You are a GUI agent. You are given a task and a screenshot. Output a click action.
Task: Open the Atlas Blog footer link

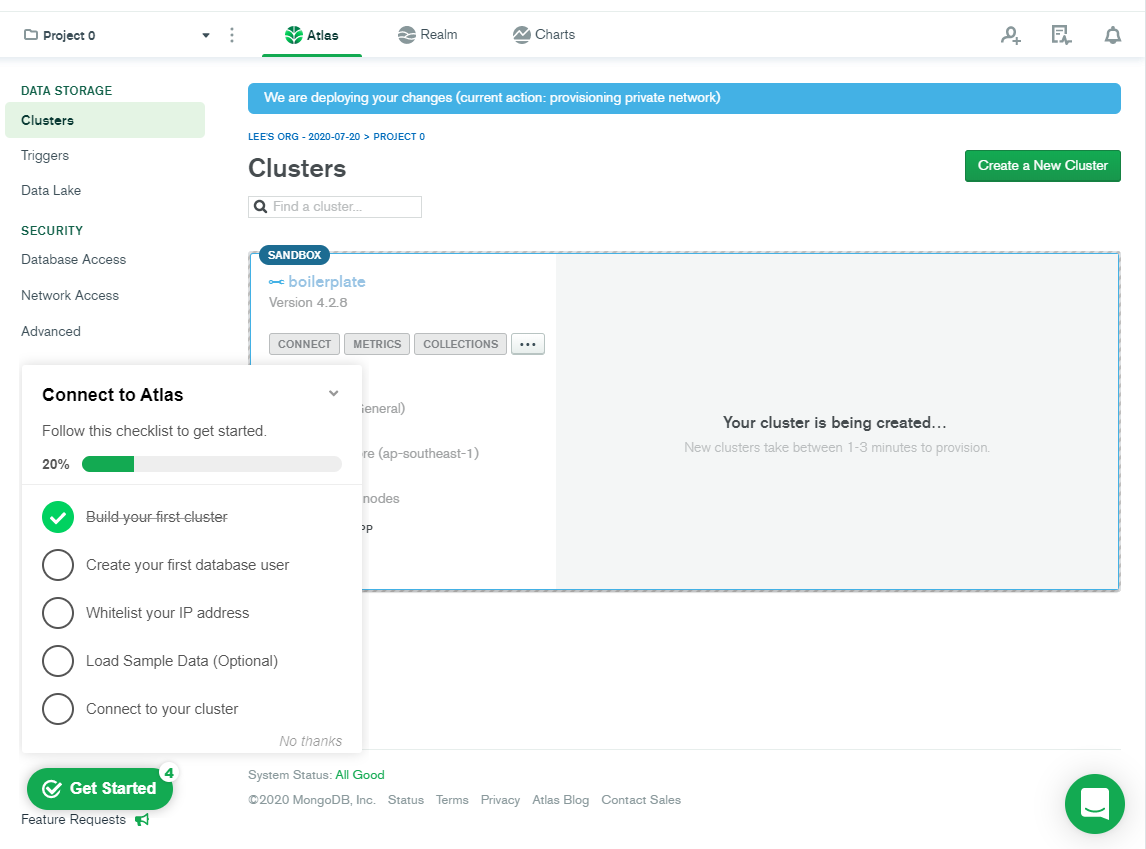561,800
